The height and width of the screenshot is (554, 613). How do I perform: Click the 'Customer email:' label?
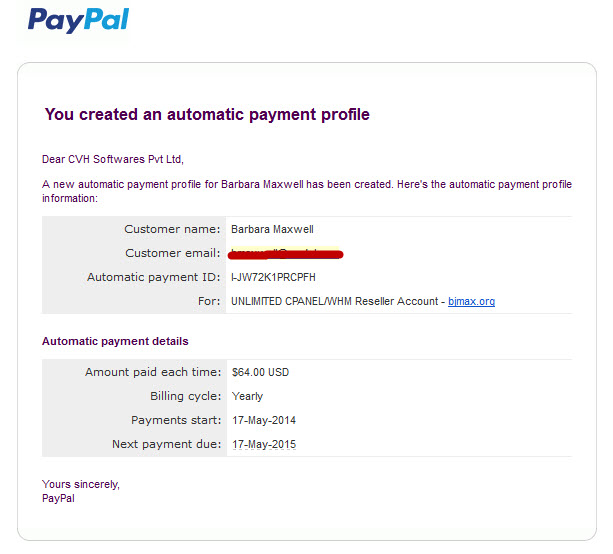click(x=173, y=253)
